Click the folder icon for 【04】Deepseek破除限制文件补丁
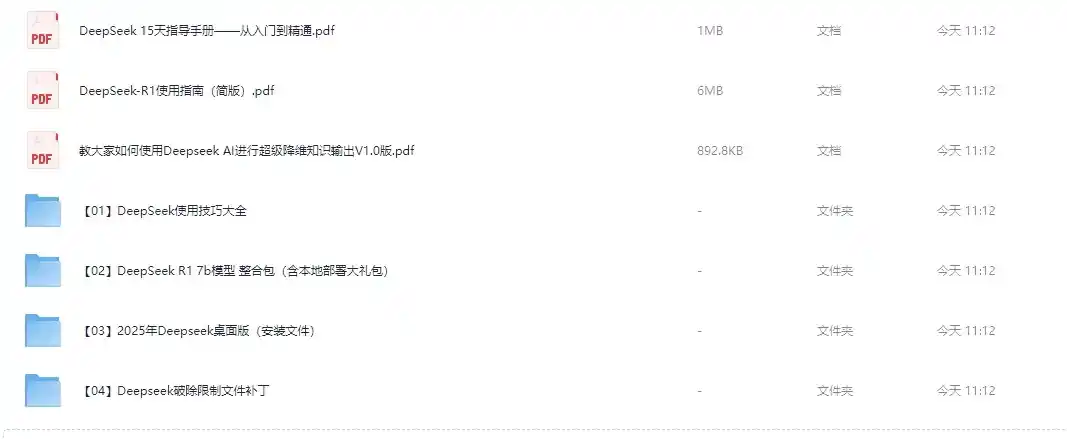The image size is (1067, 439). point(43,390)
